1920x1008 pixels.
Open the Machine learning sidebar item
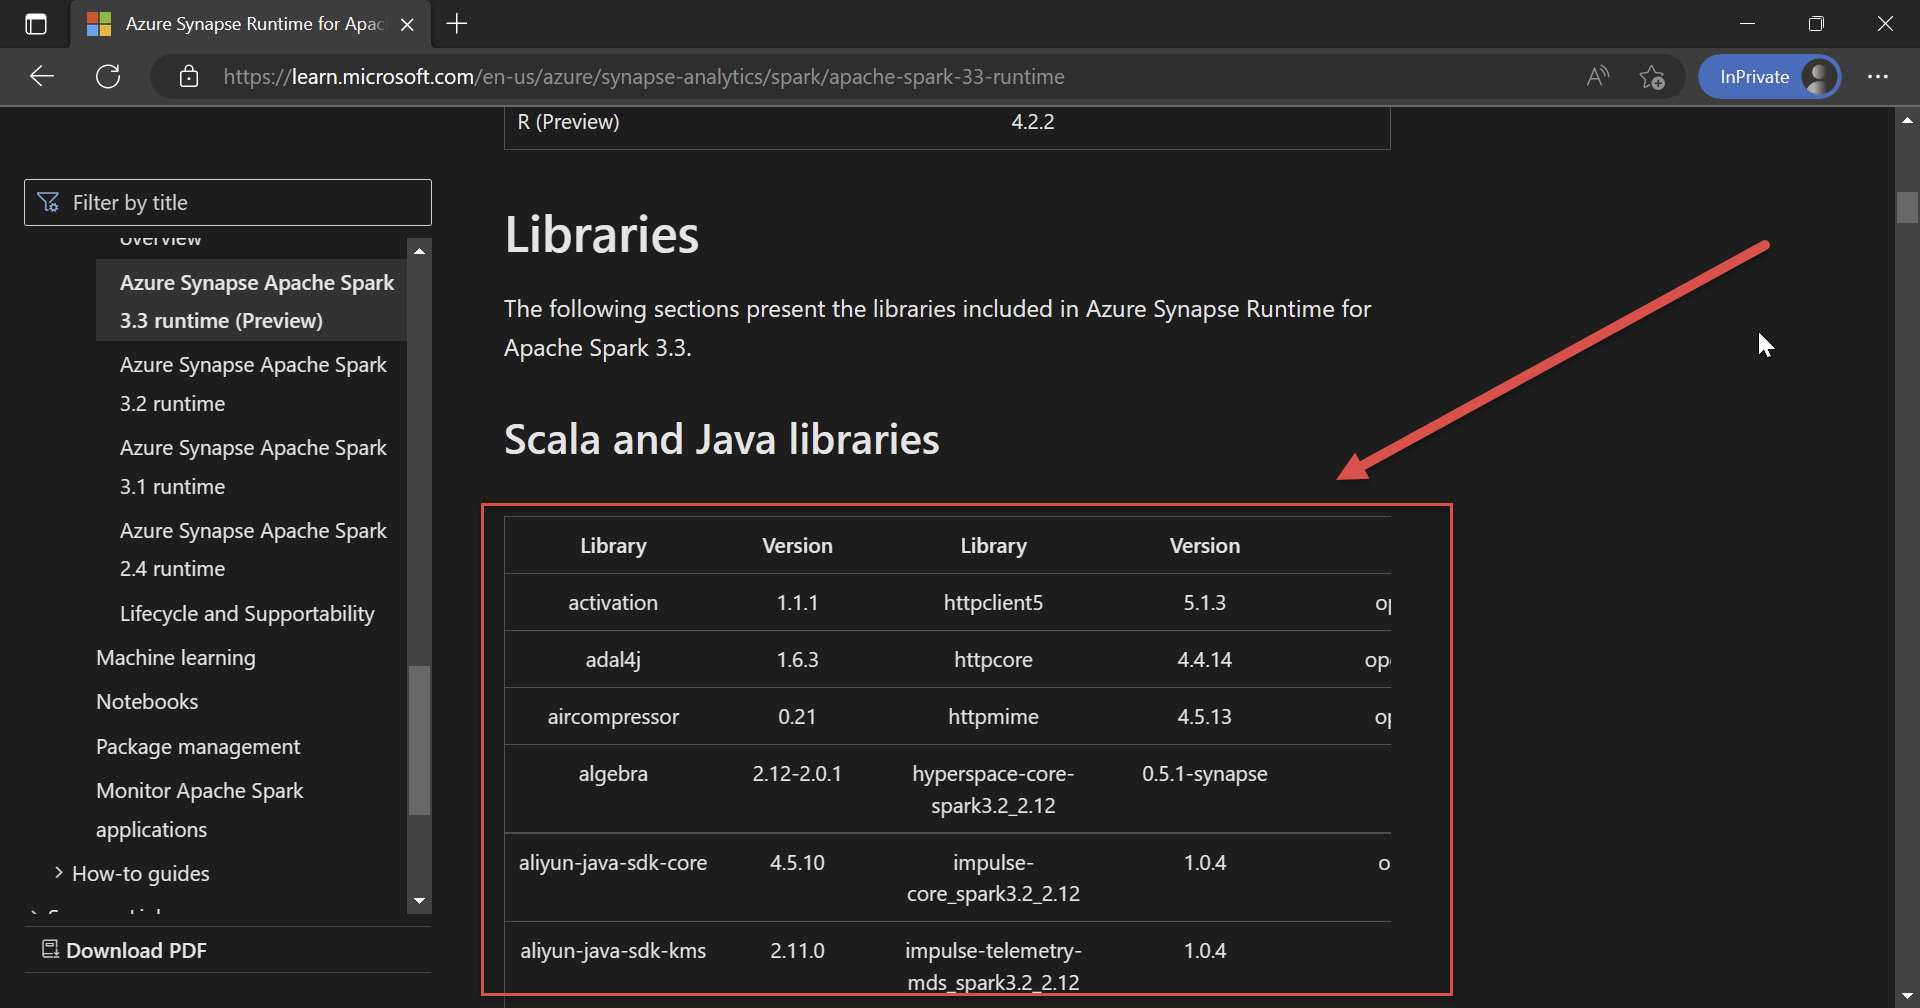(176, 658)
